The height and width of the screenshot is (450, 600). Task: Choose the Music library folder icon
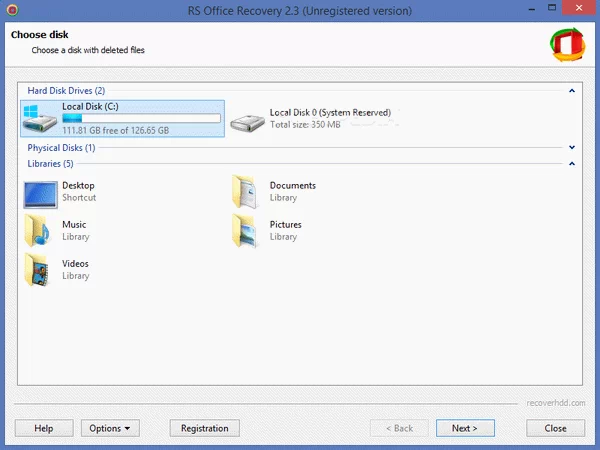[x=37, y=231]
